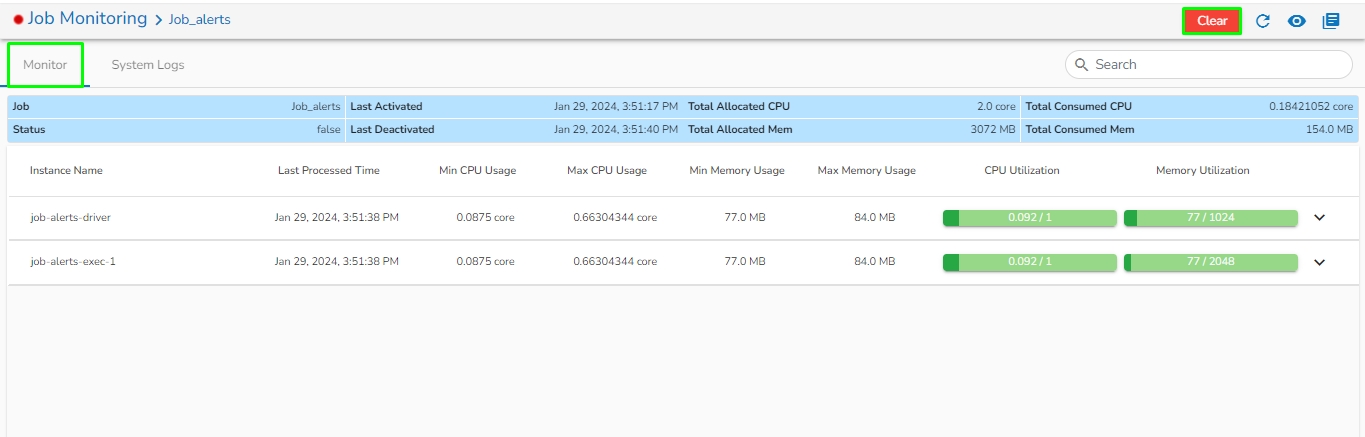Expand the job-alerts-exec-1 row chevron

(x=1319, y=262)
